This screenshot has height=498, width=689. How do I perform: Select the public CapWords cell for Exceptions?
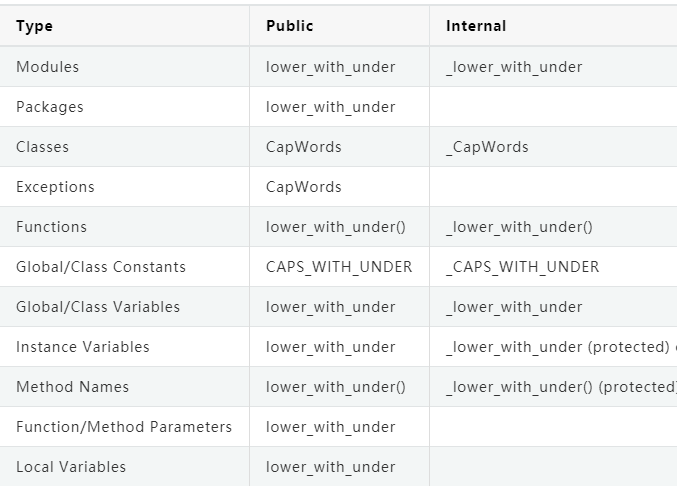[304, 187]
